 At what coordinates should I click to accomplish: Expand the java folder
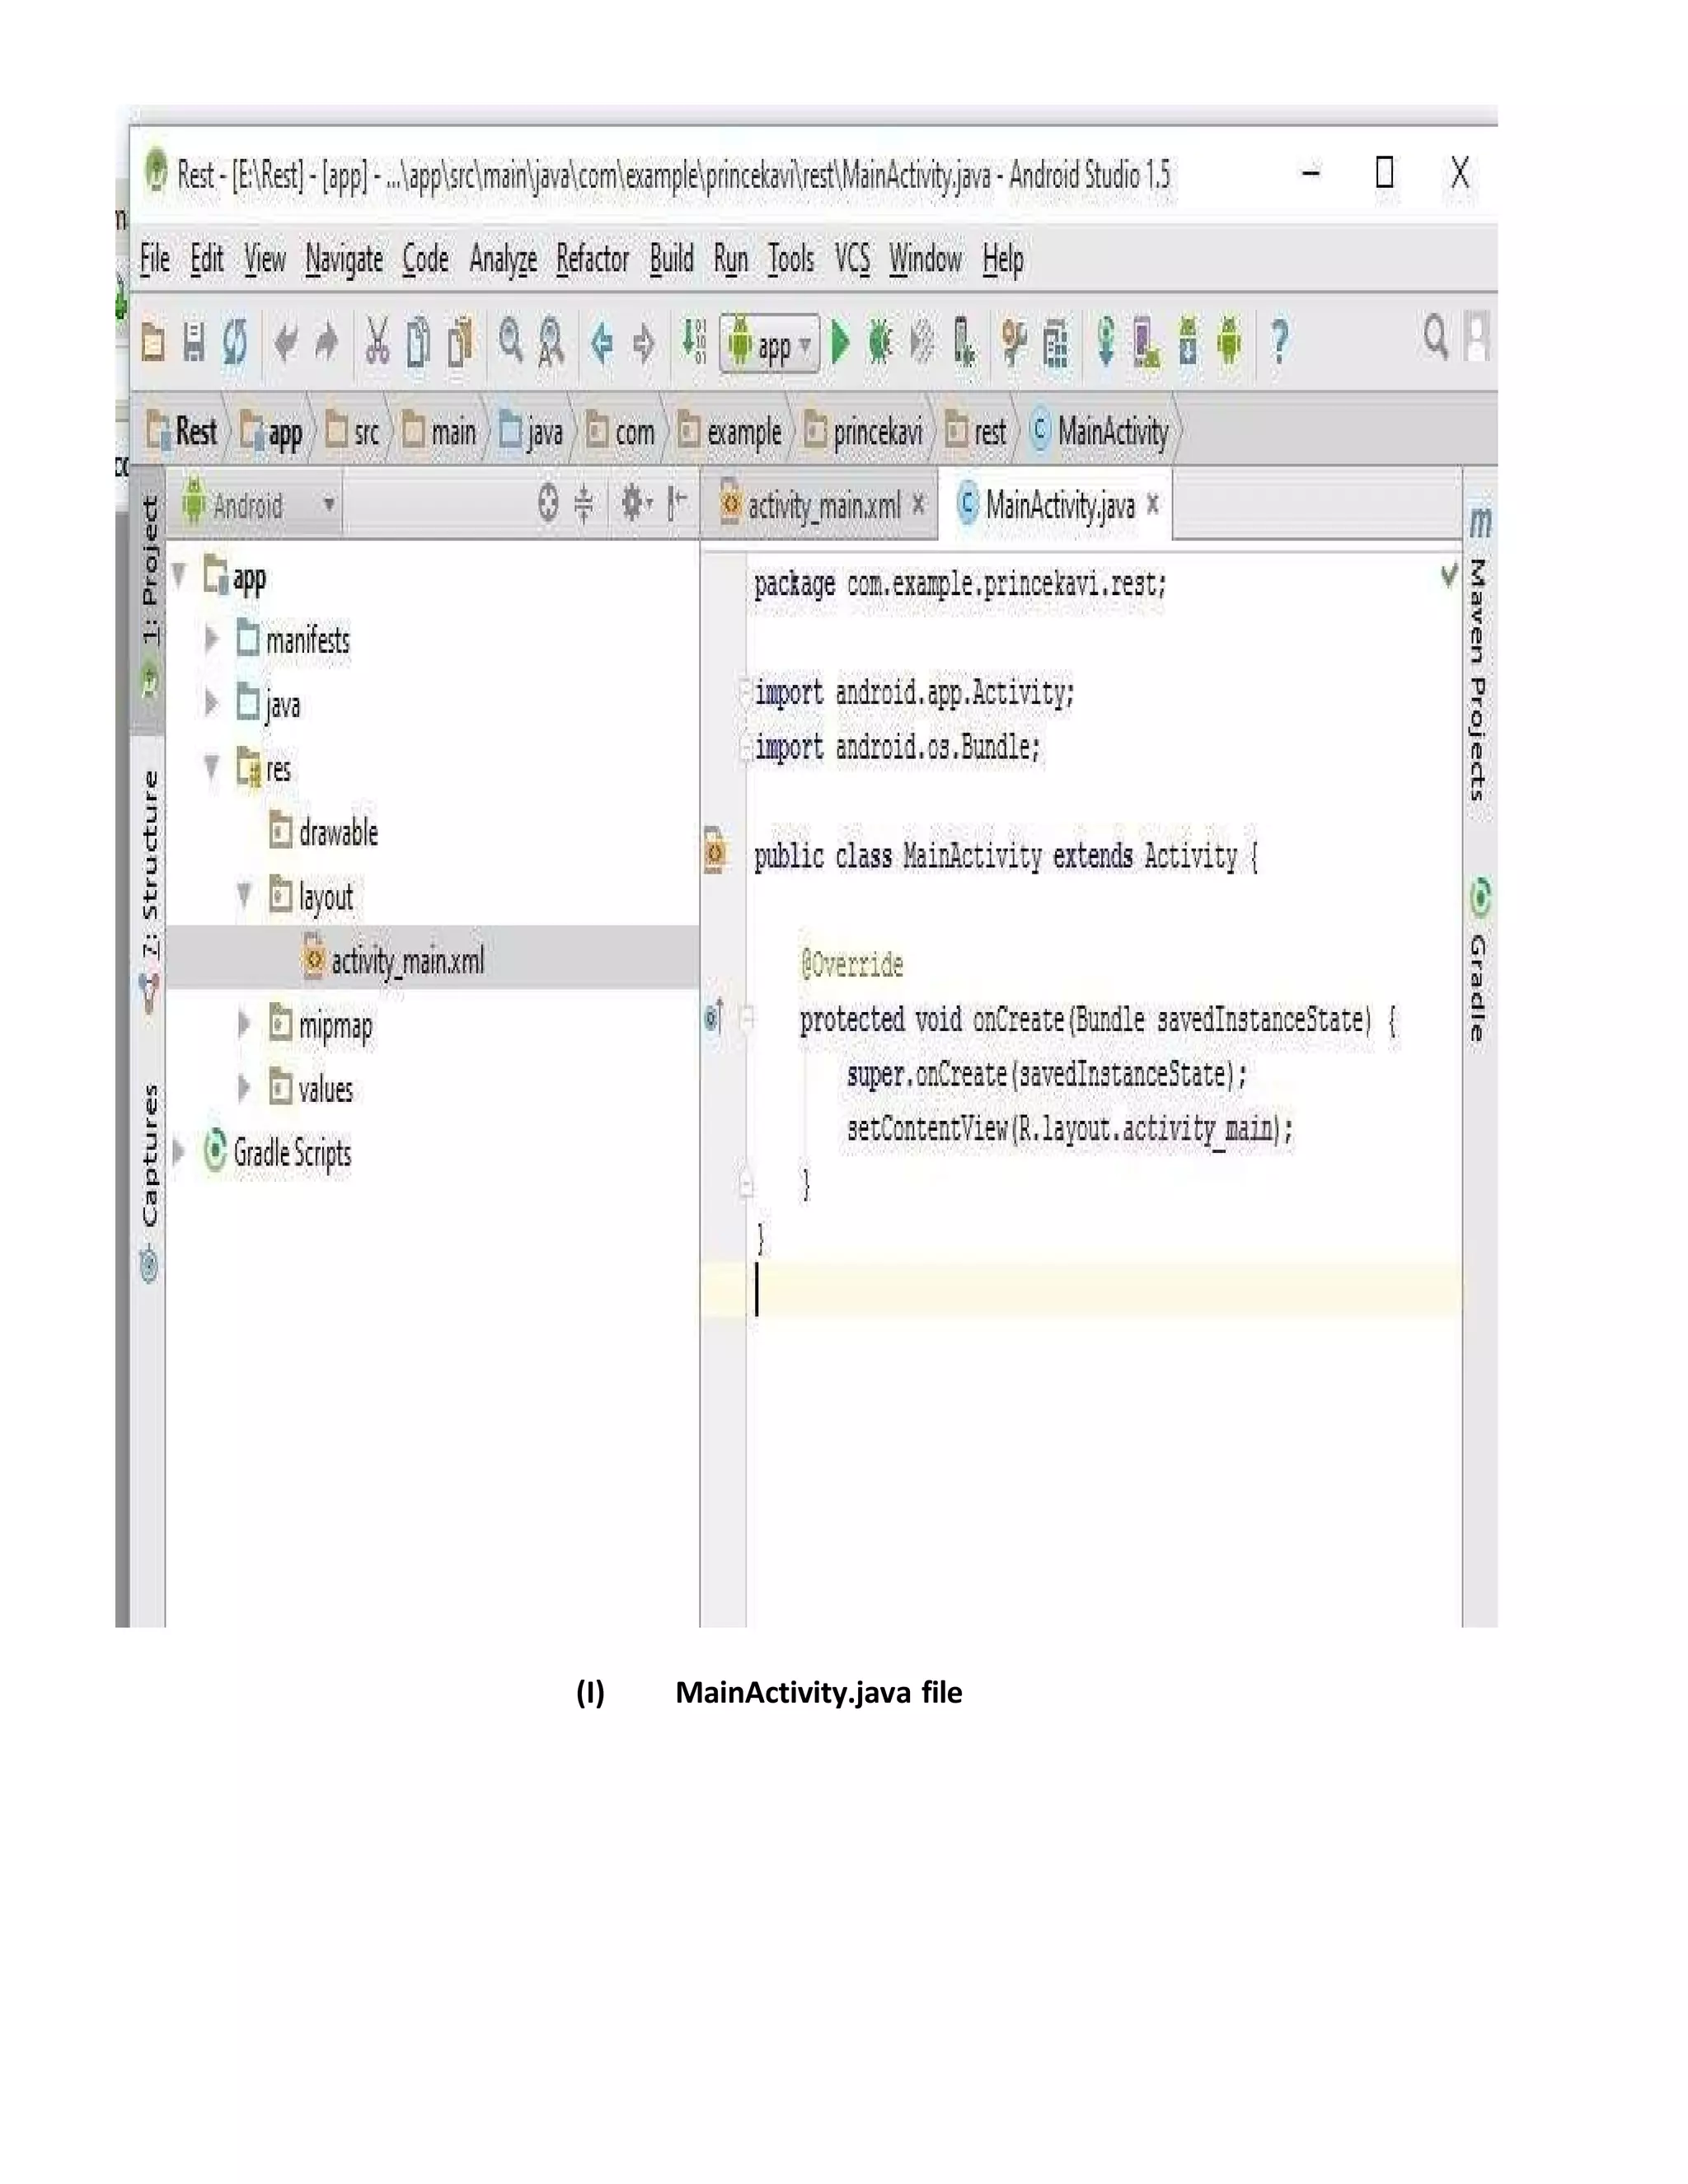(x=211, y=703)
